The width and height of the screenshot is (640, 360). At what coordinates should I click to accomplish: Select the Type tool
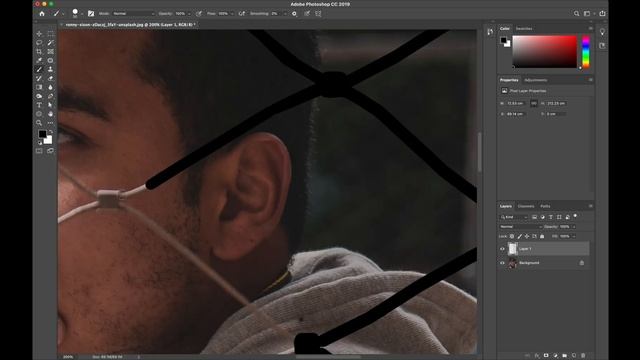[39, 105]
